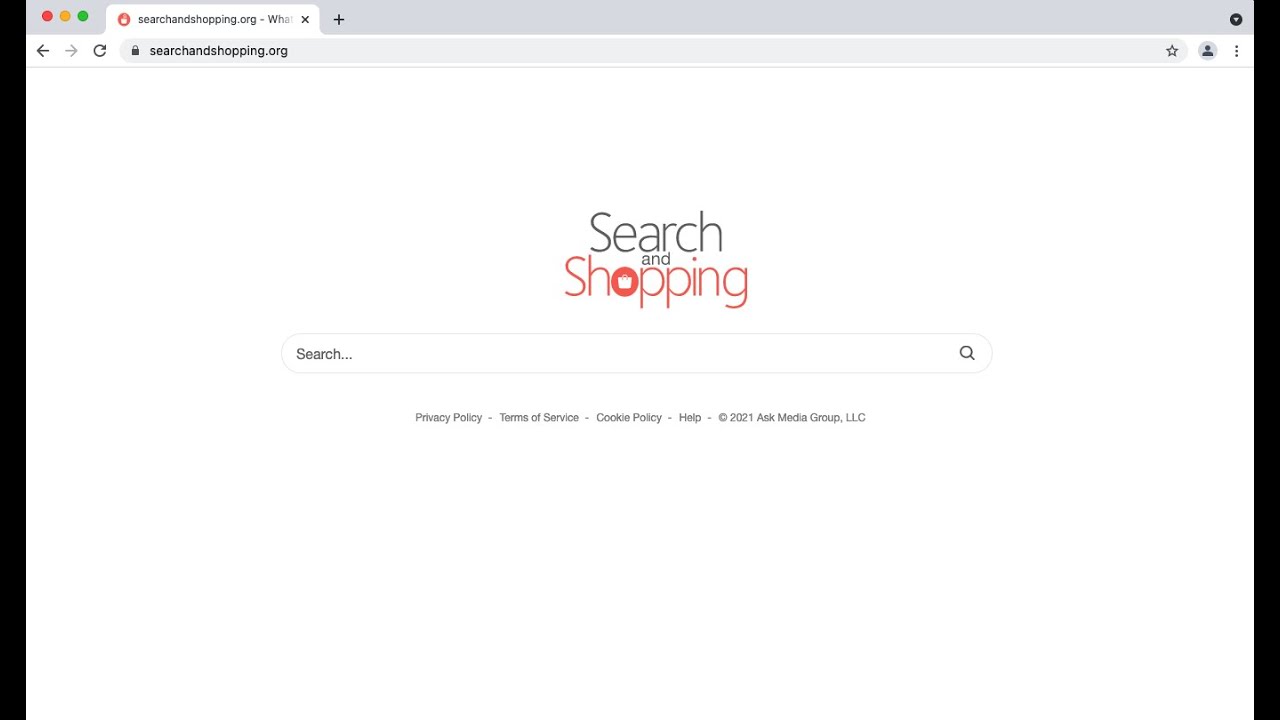Open a new tab with plus

click(x=339, y=19)
